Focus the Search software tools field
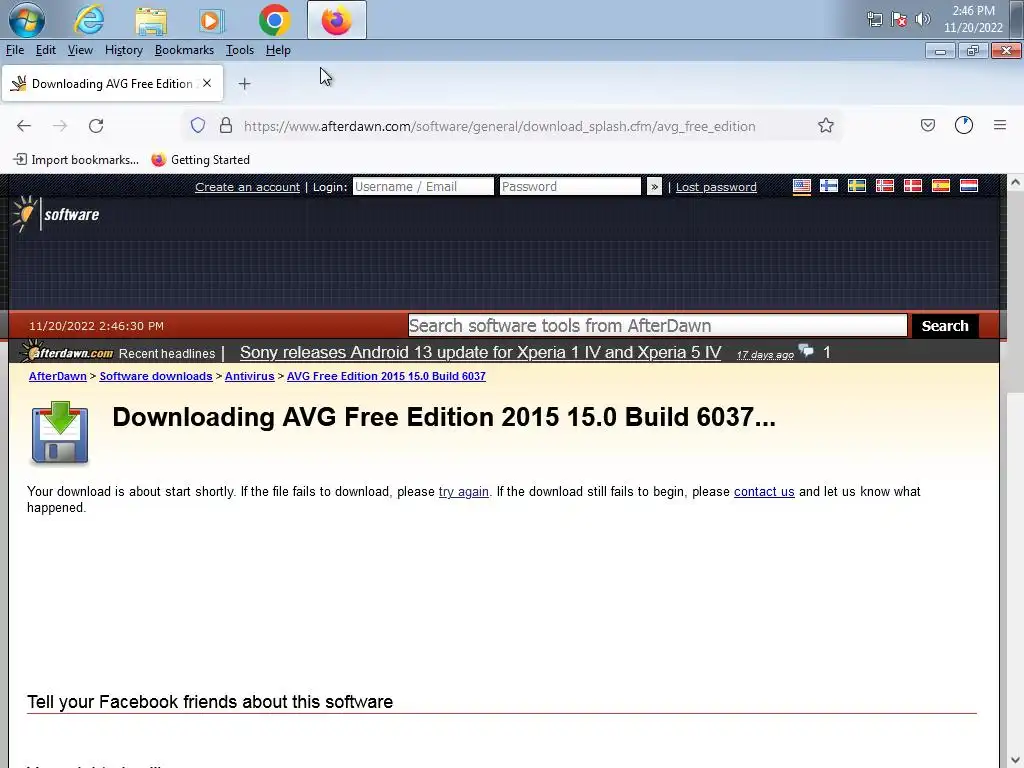This screenshot has width=1024, height=768. tap(658, 325)
